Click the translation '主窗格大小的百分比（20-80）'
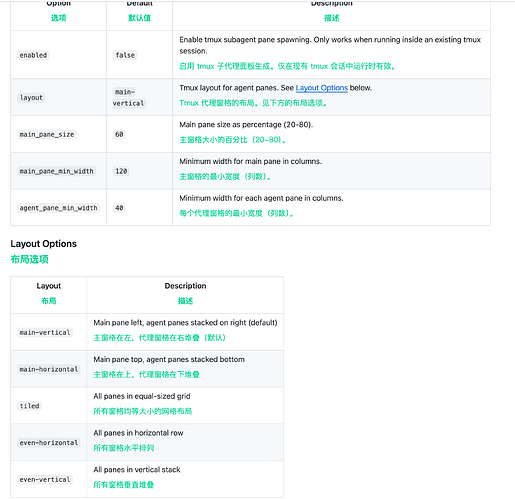 232,140
